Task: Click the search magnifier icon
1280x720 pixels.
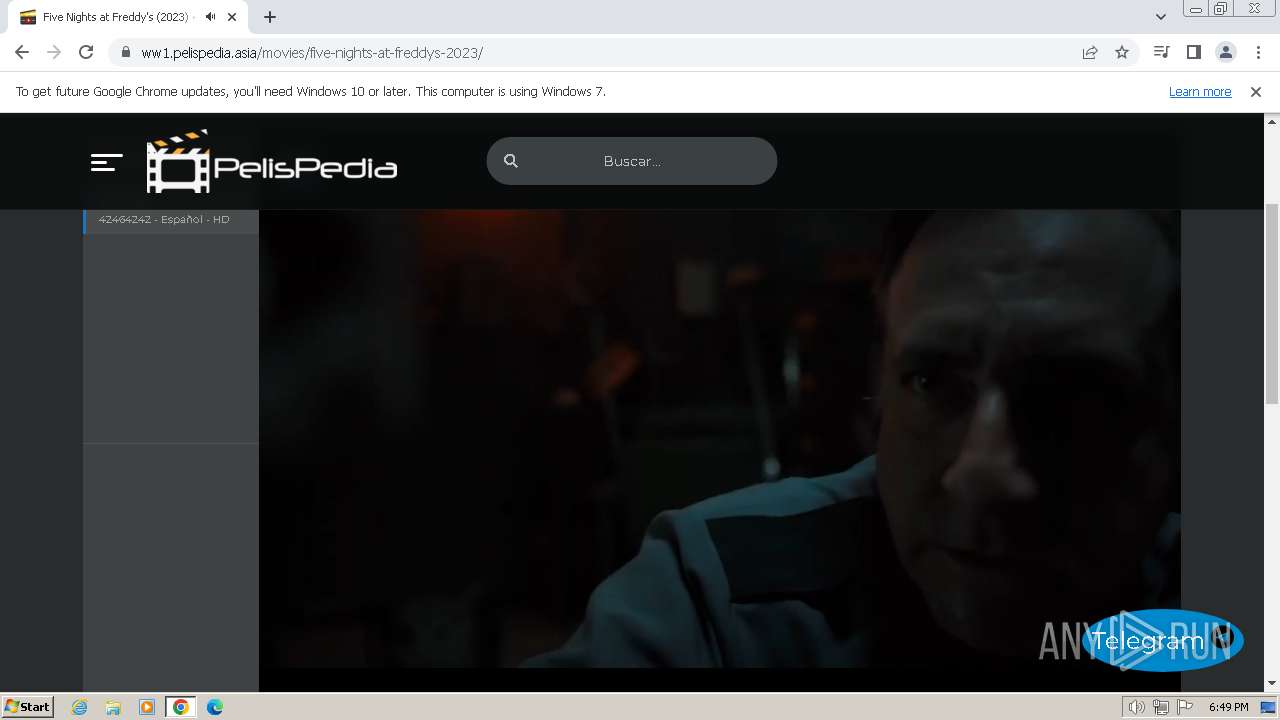Action: click(511, 161)
